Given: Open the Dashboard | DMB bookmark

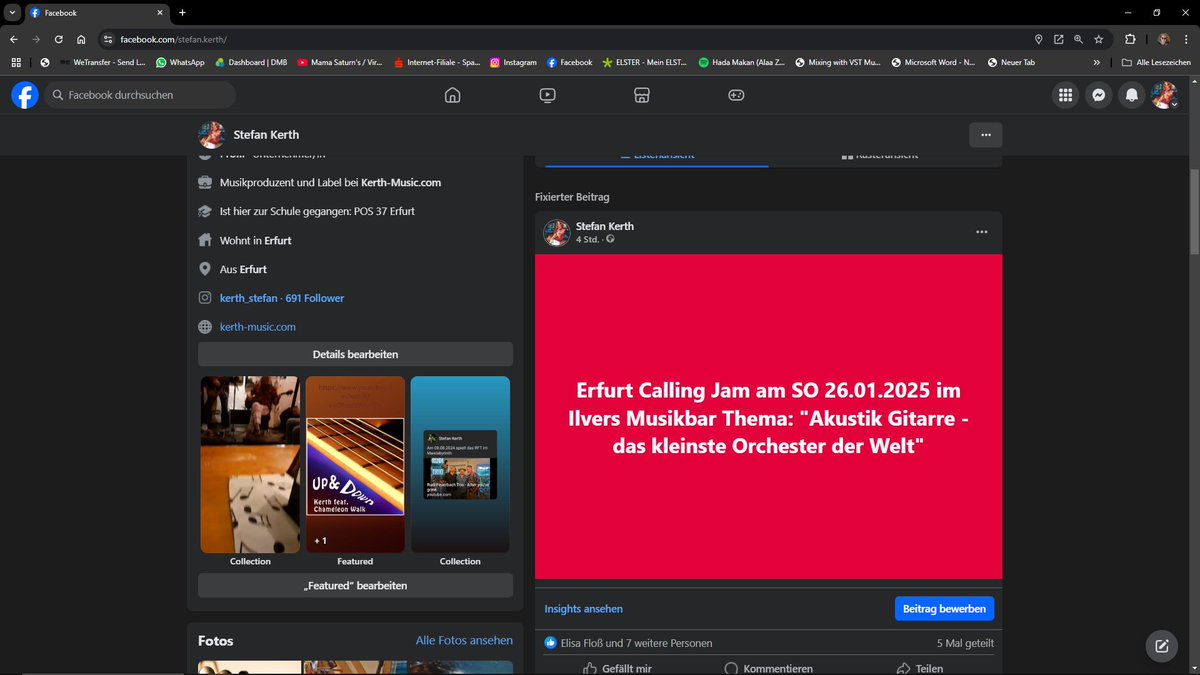Looking at the screenshot, I should point(251,62).
